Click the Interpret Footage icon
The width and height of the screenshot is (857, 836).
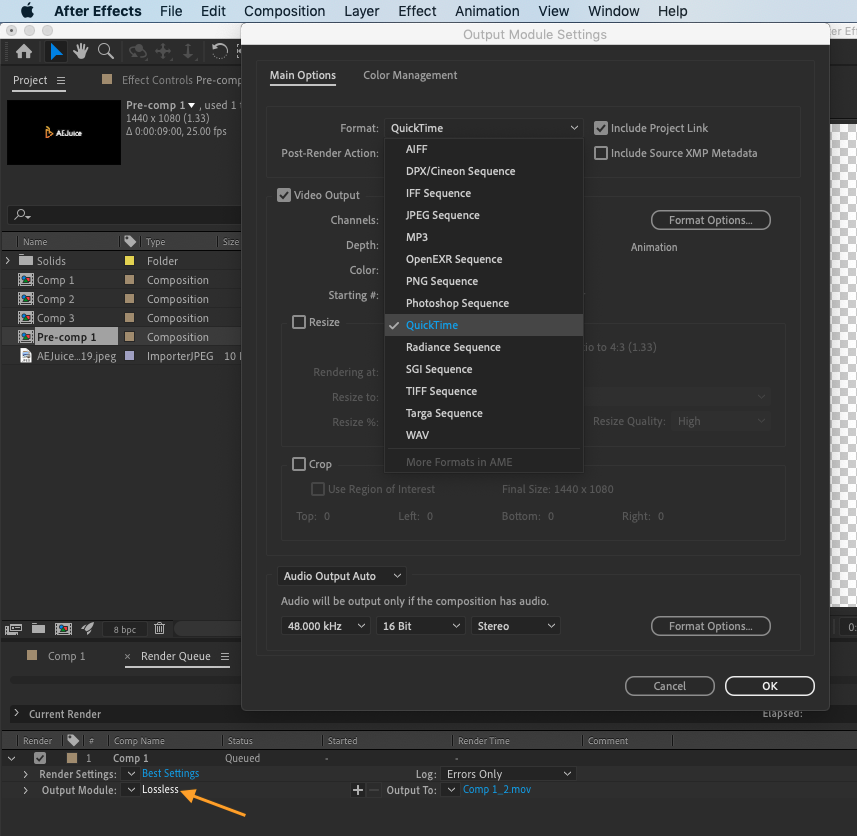[x=14, y=629]
